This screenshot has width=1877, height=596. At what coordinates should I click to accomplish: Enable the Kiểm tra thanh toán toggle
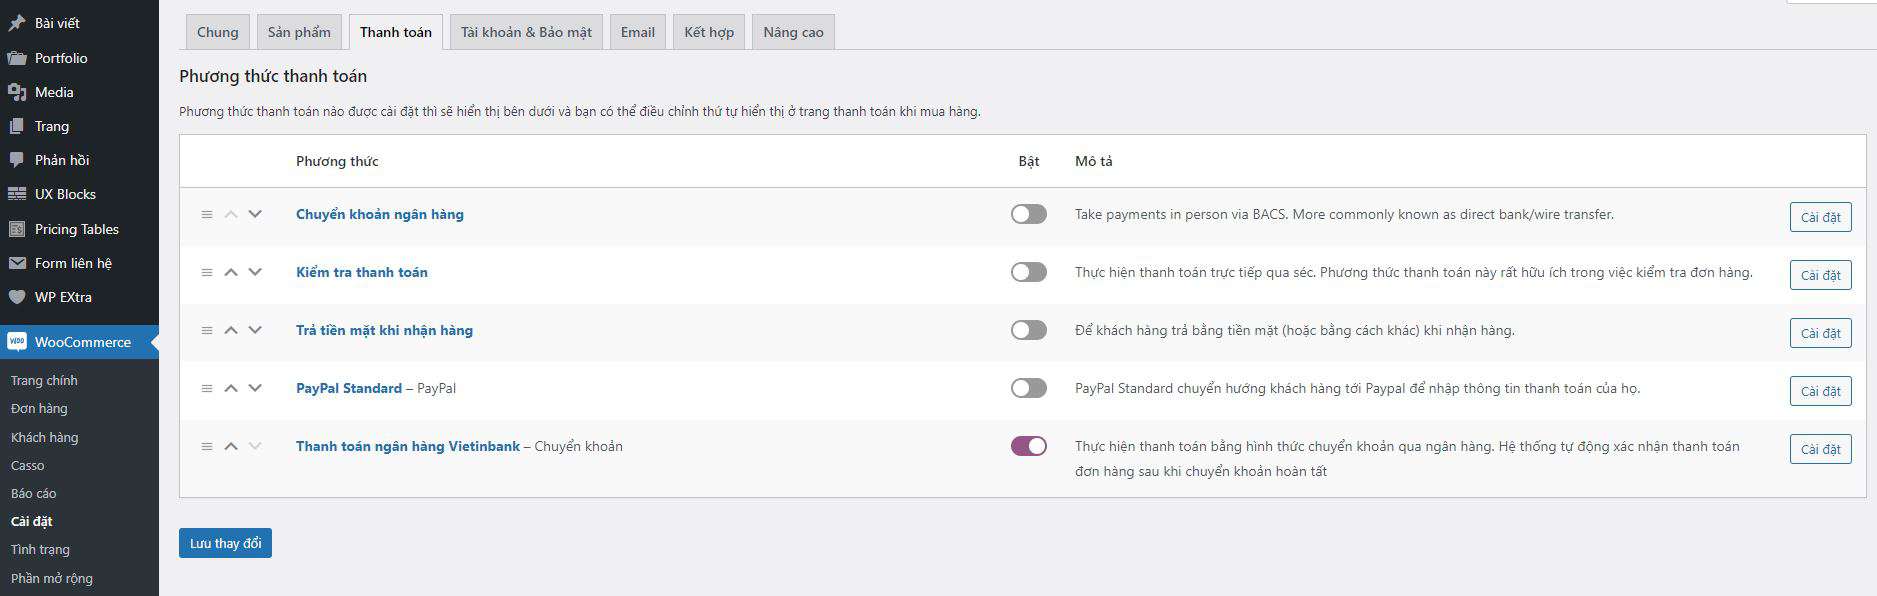click(1029, 272)
